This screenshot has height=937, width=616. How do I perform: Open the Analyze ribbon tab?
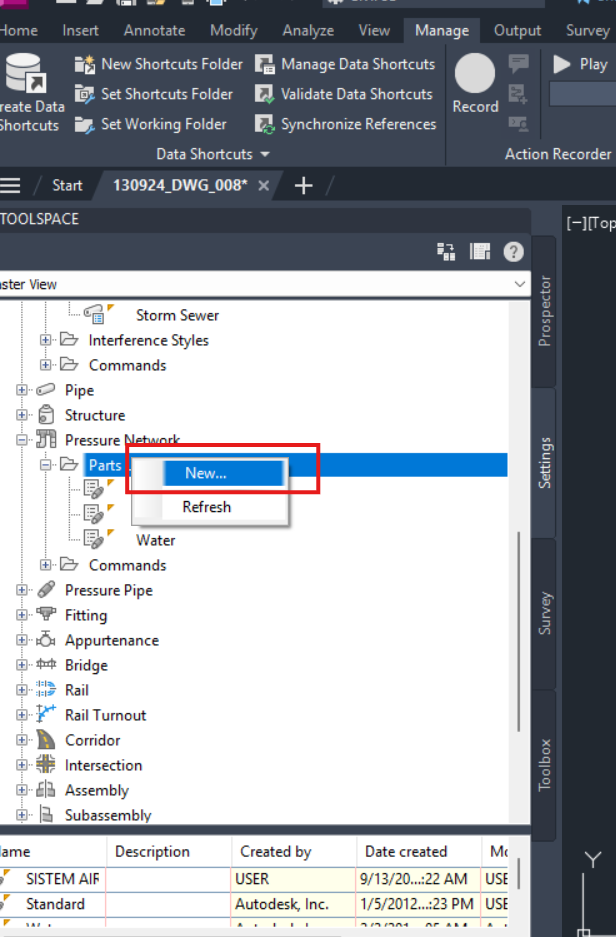pyautogui.click(x=308, y=30)
